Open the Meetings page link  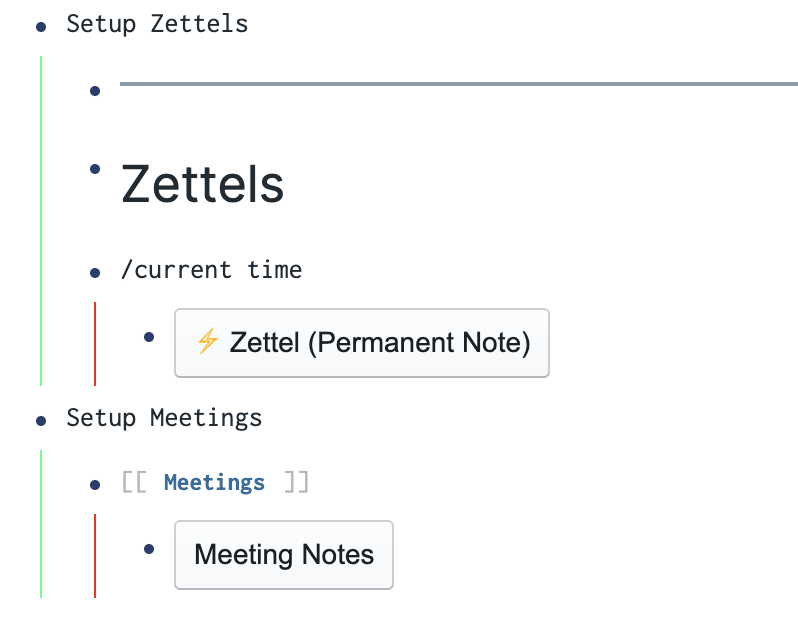[214, 483]
